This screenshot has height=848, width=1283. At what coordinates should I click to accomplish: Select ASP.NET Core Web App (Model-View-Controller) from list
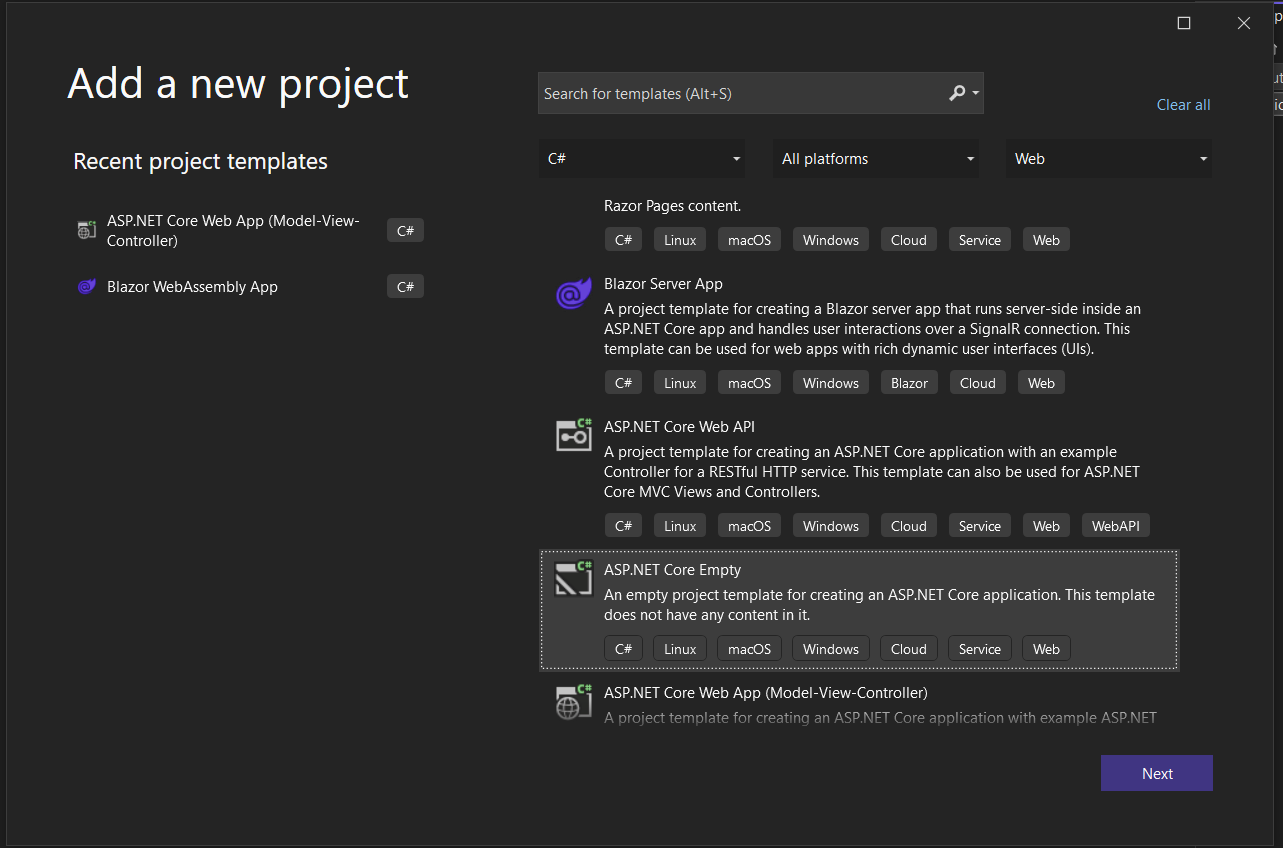[x=765, y=693]
